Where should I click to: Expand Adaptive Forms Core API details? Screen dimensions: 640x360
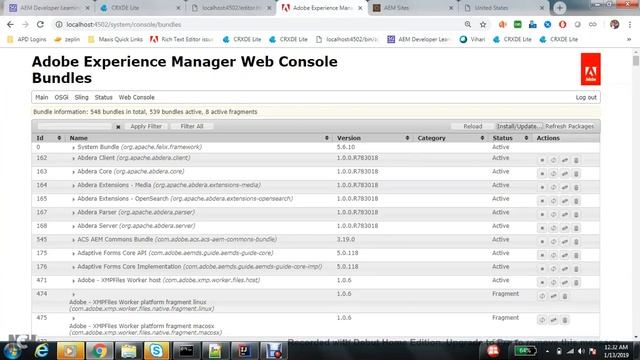point(73,253)
